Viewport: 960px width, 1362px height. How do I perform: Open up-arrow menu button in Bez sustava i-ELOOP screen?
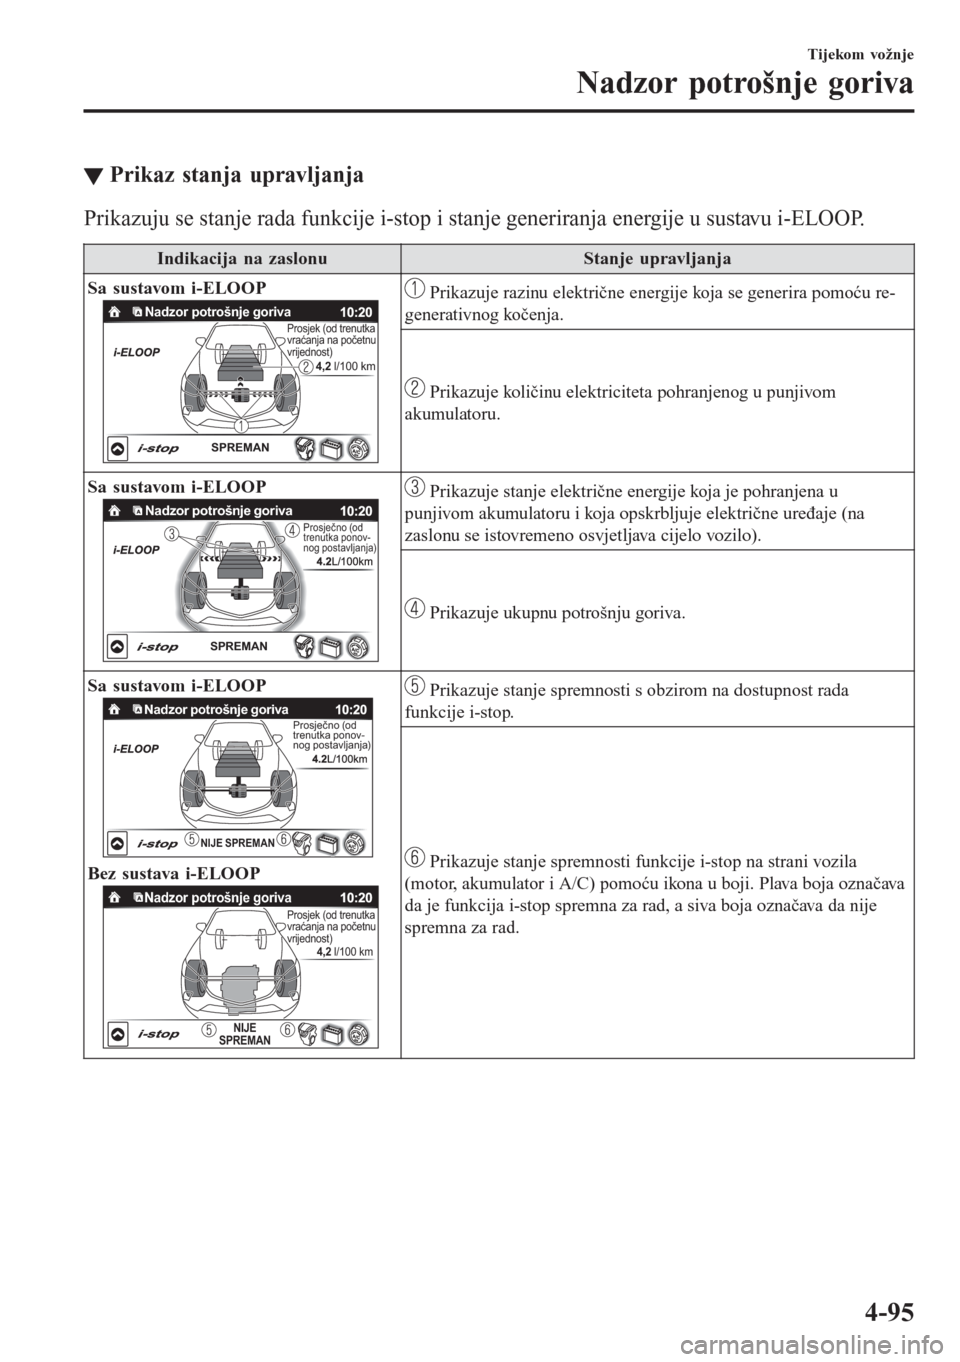point(116,1034)
